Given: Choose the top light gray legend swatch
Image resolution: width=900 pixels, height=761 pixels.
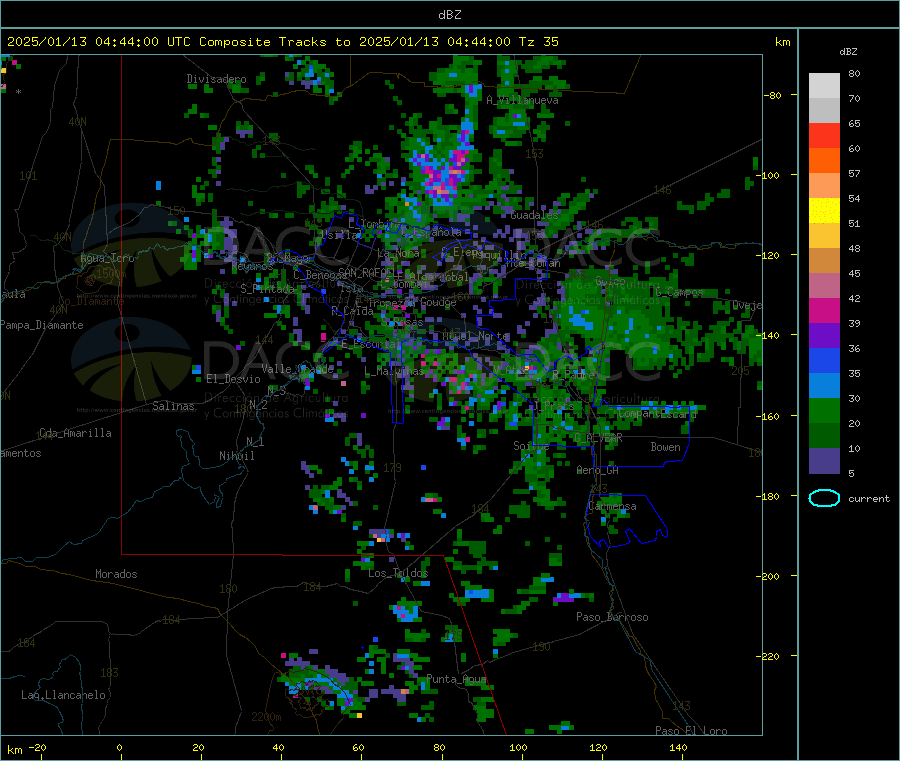Looking at the screenshot, I should 824,86.
